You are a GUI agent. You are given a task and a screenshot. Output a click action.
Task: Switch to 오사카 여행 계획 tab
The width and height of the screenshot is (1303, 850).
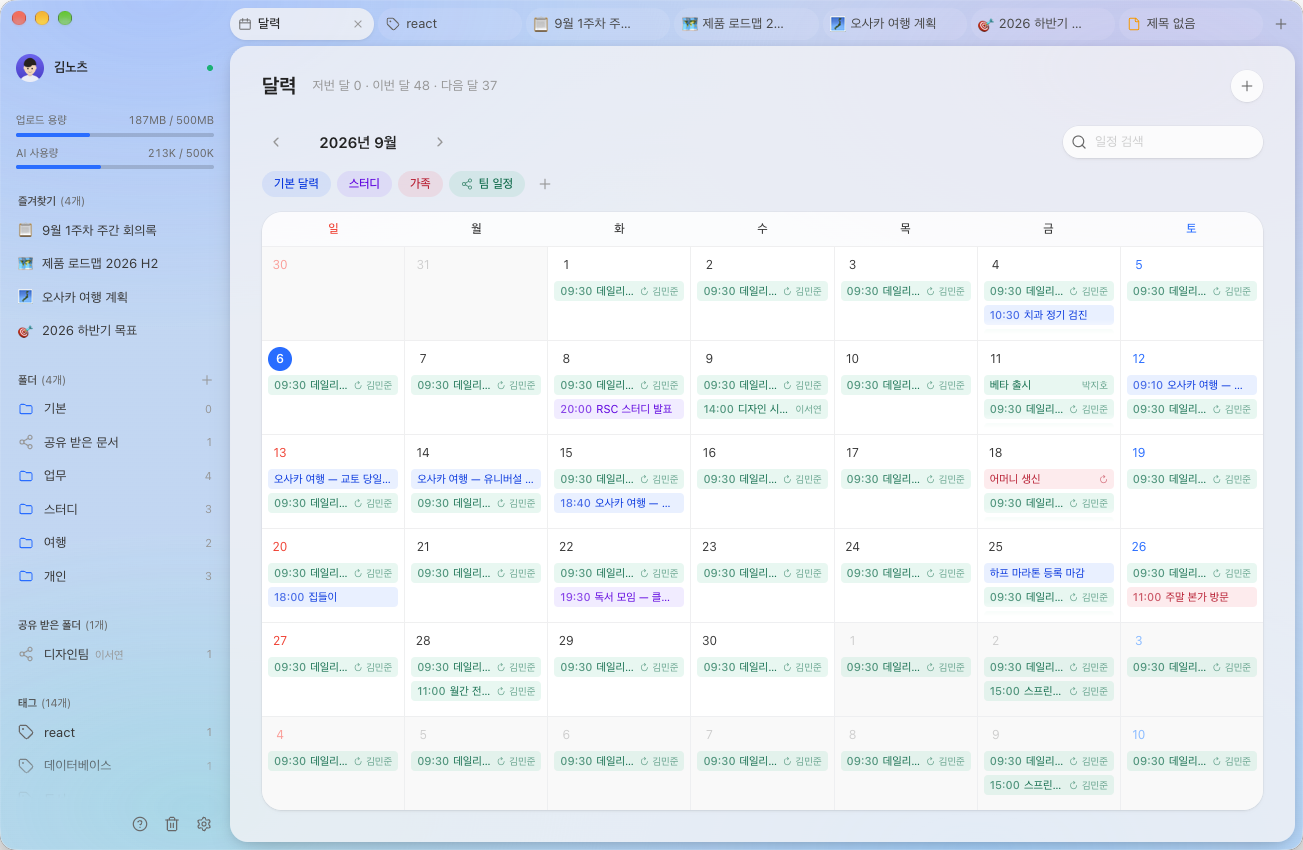(x=895, y=24)
